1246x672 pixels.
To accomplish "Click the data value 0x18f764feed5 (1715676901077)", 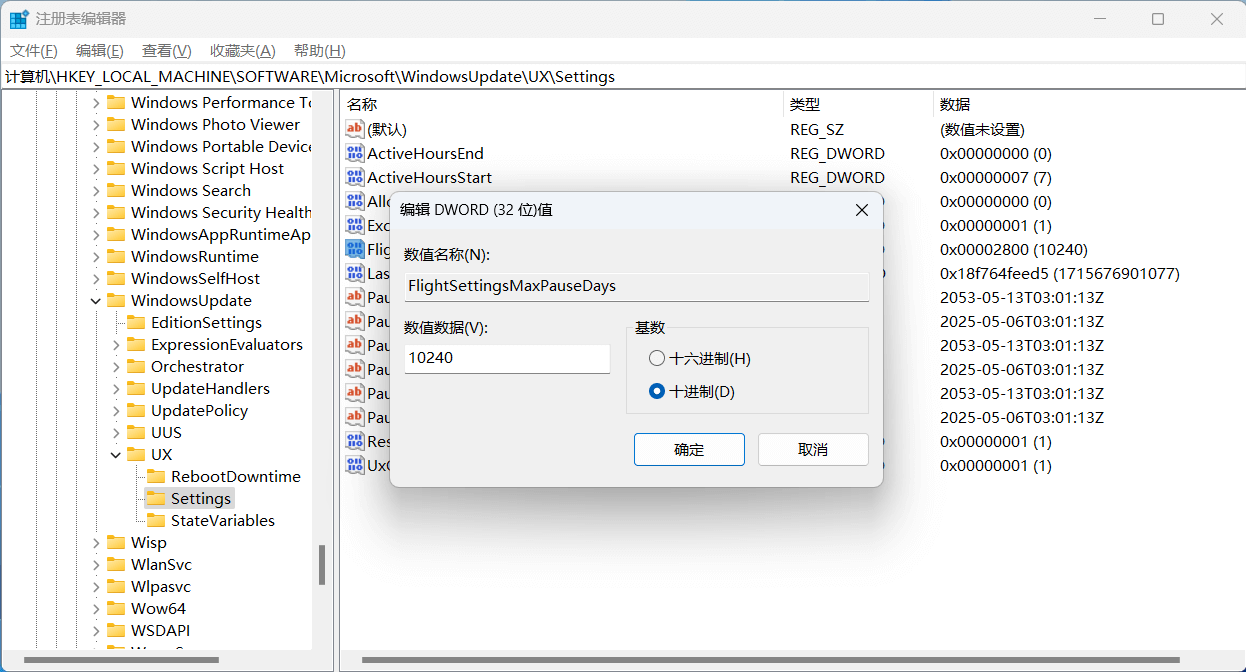I will (1060, 273).
